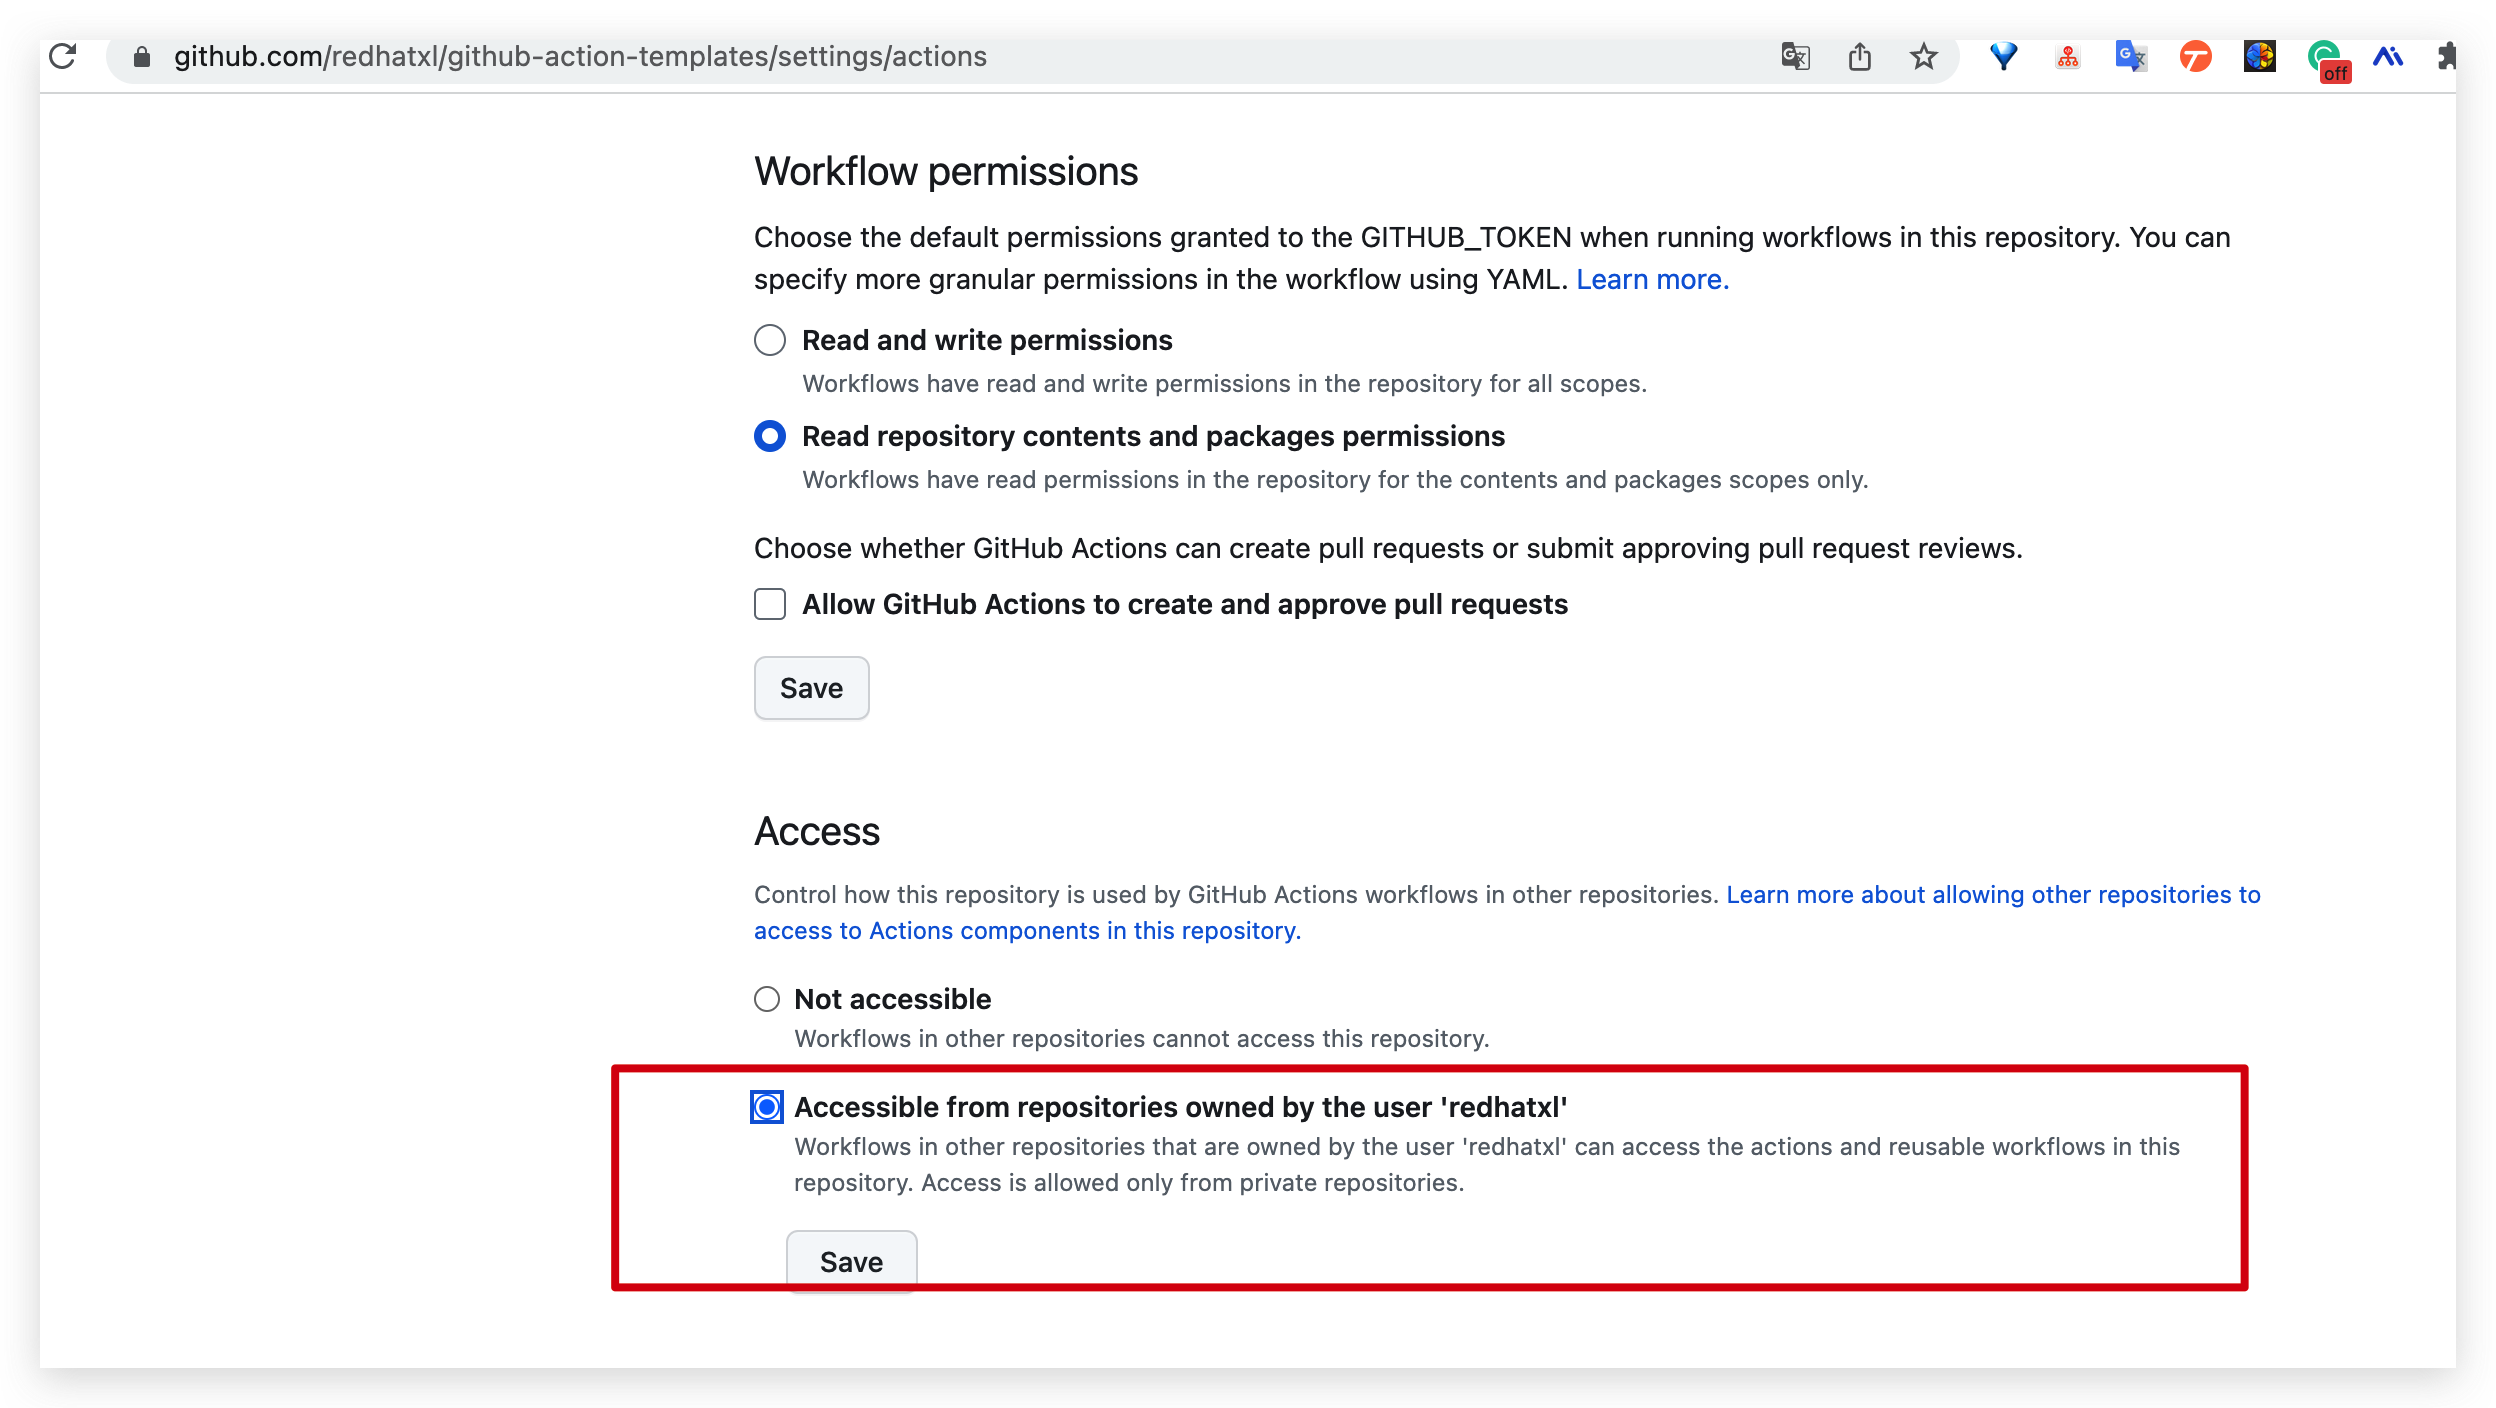The image size is (2496, 1408).
Task: Select Read and write permissions option
Action: coord(769,340)
